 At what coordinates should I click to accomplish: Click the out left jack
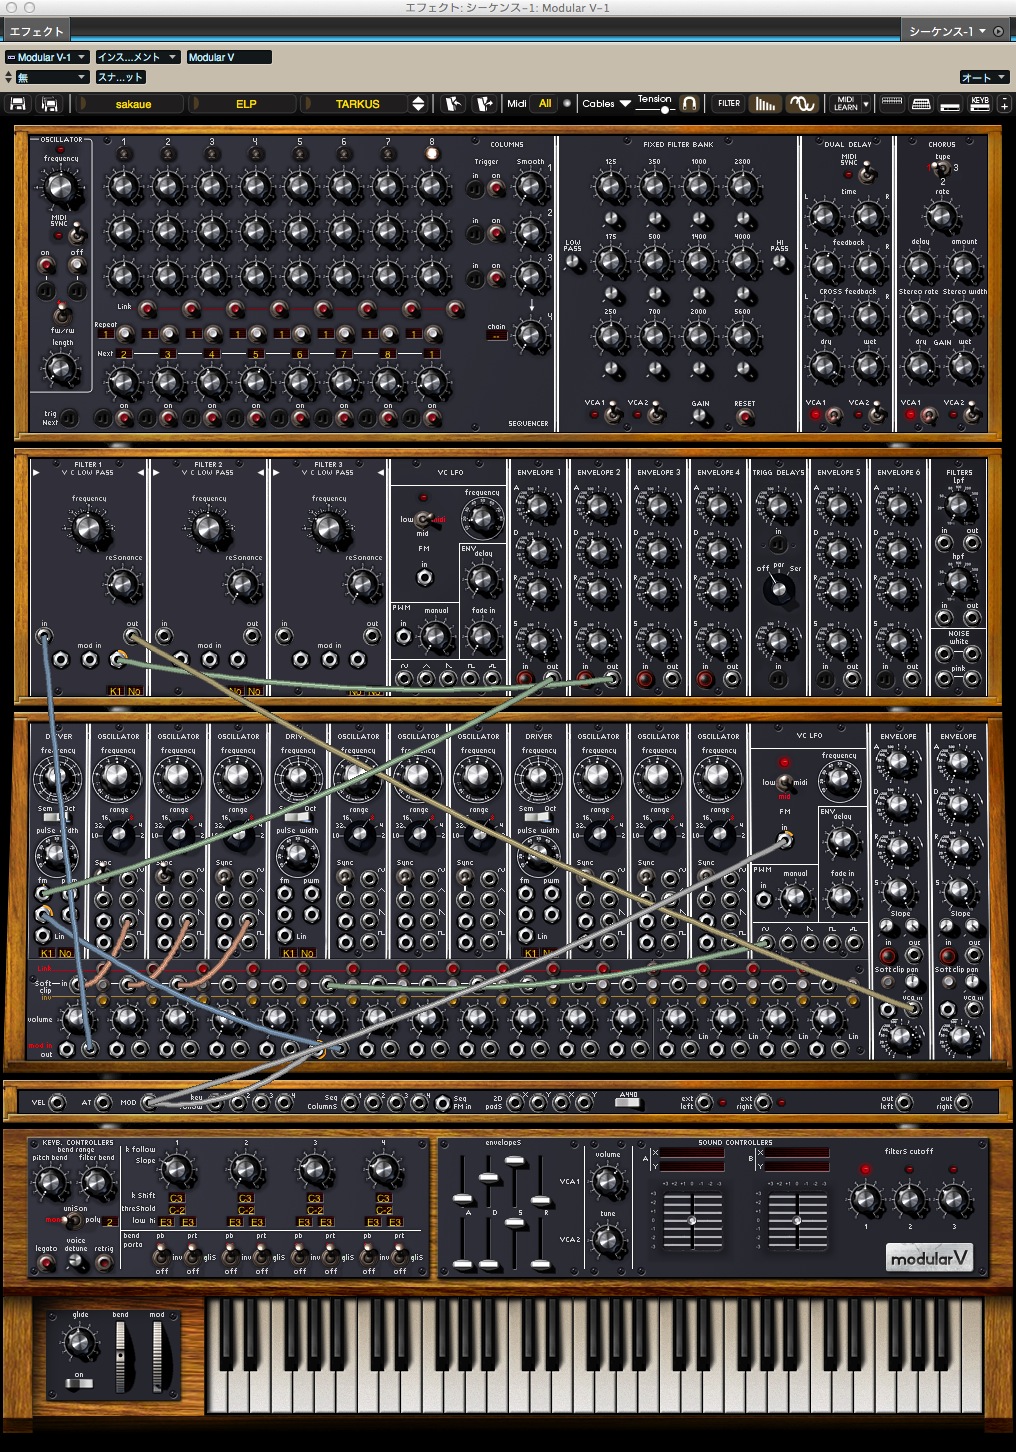pos(904,1103)
